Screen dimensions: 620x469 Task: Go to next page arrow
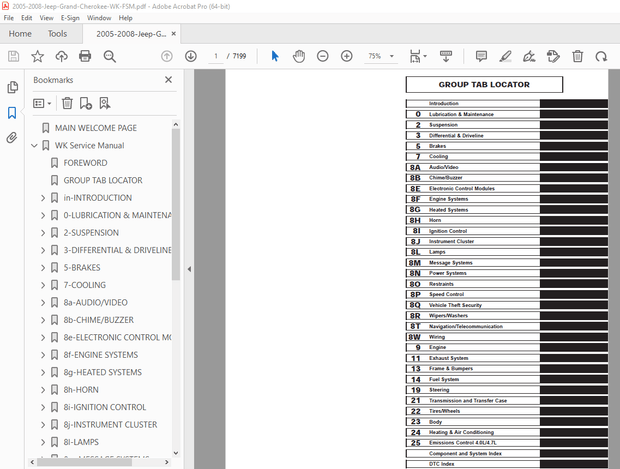191,56
